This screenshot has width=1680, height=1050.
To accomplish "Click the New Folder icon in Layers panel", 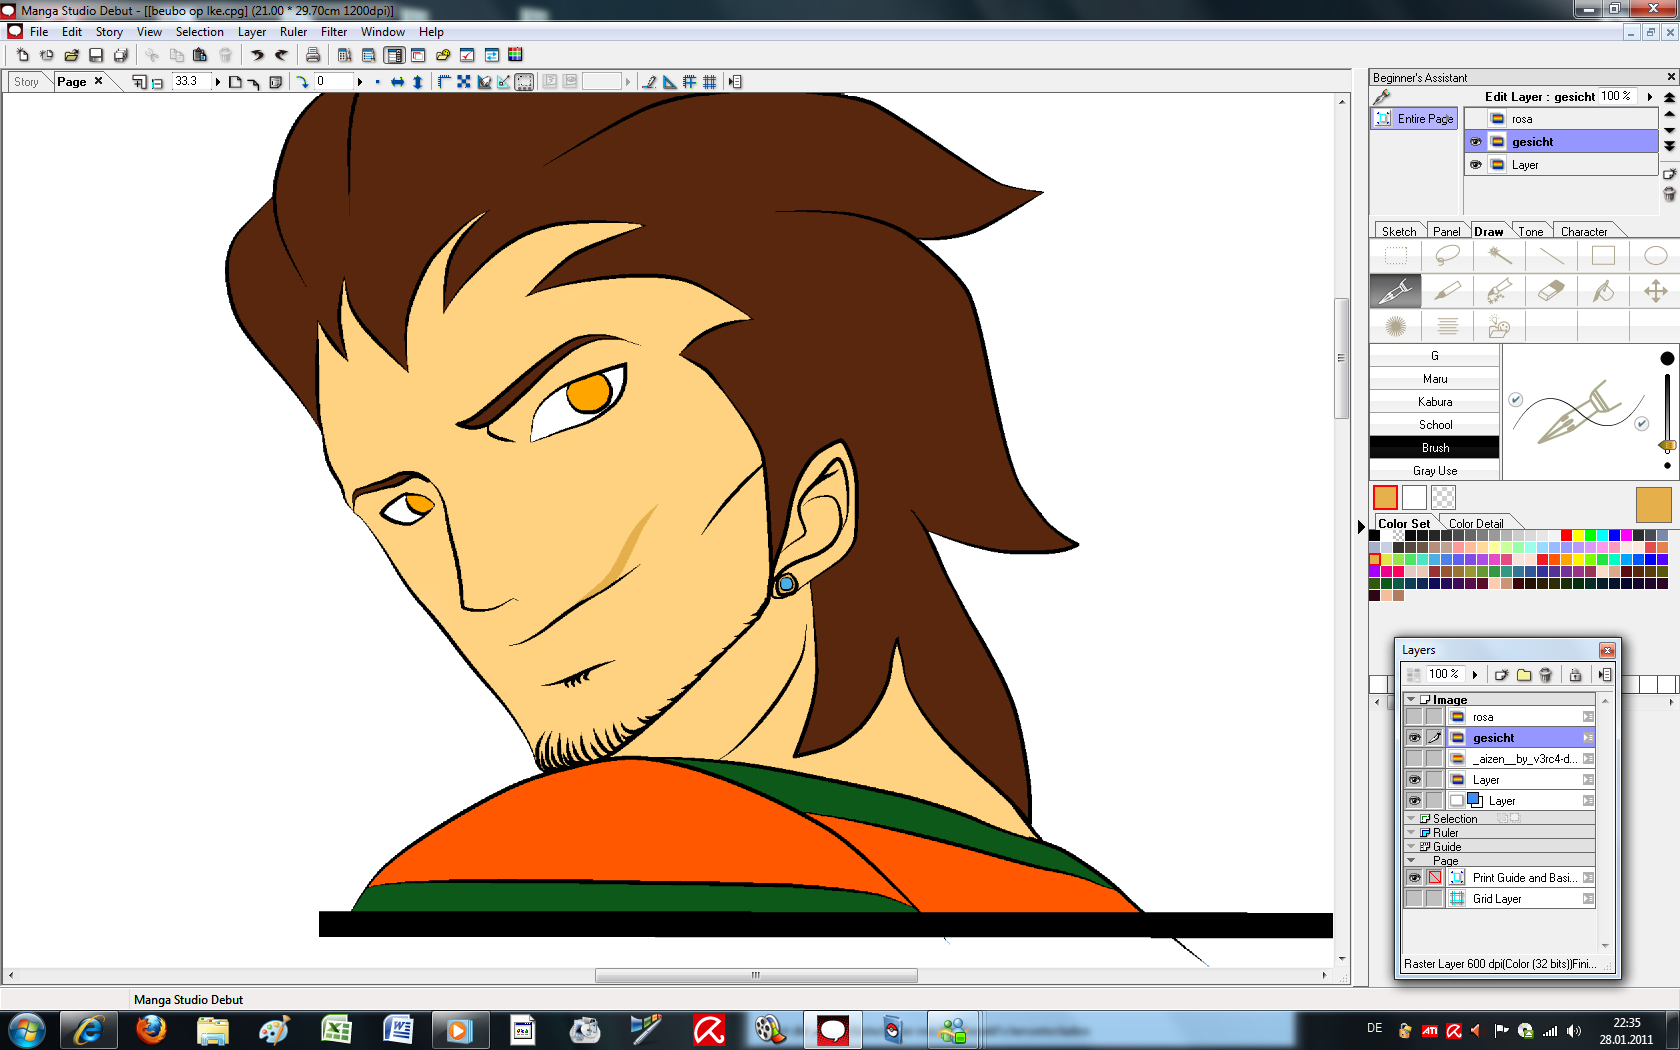I will [1524, 675].
